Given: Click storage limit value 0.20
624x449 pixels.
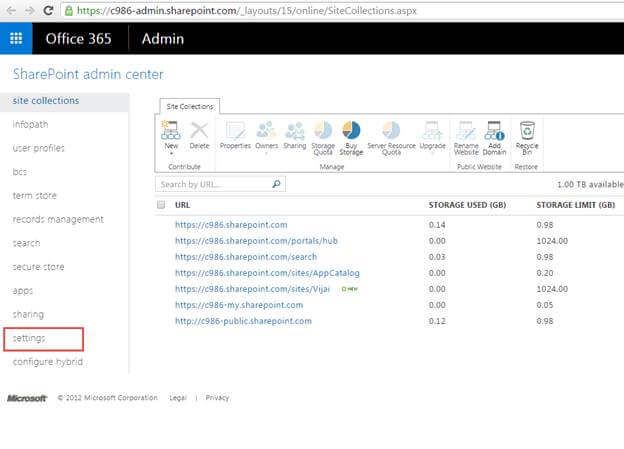Looking at the screenshot, I should (545, 273).
